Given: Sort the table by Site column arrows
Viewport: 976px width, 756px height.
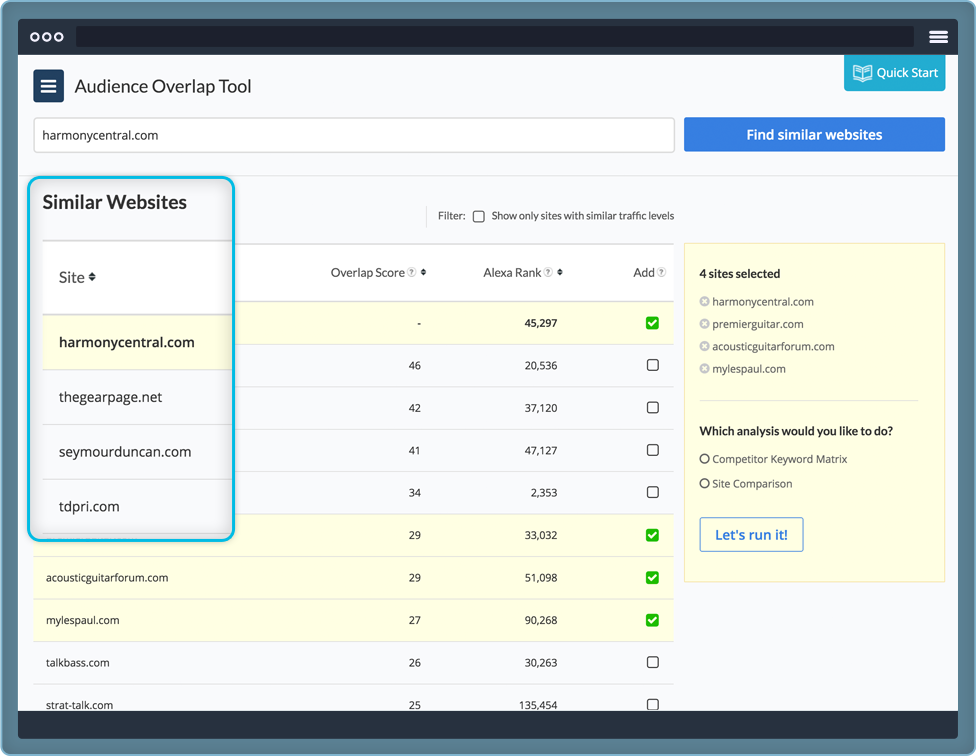Looking at the screenshot, I should 92,277.
